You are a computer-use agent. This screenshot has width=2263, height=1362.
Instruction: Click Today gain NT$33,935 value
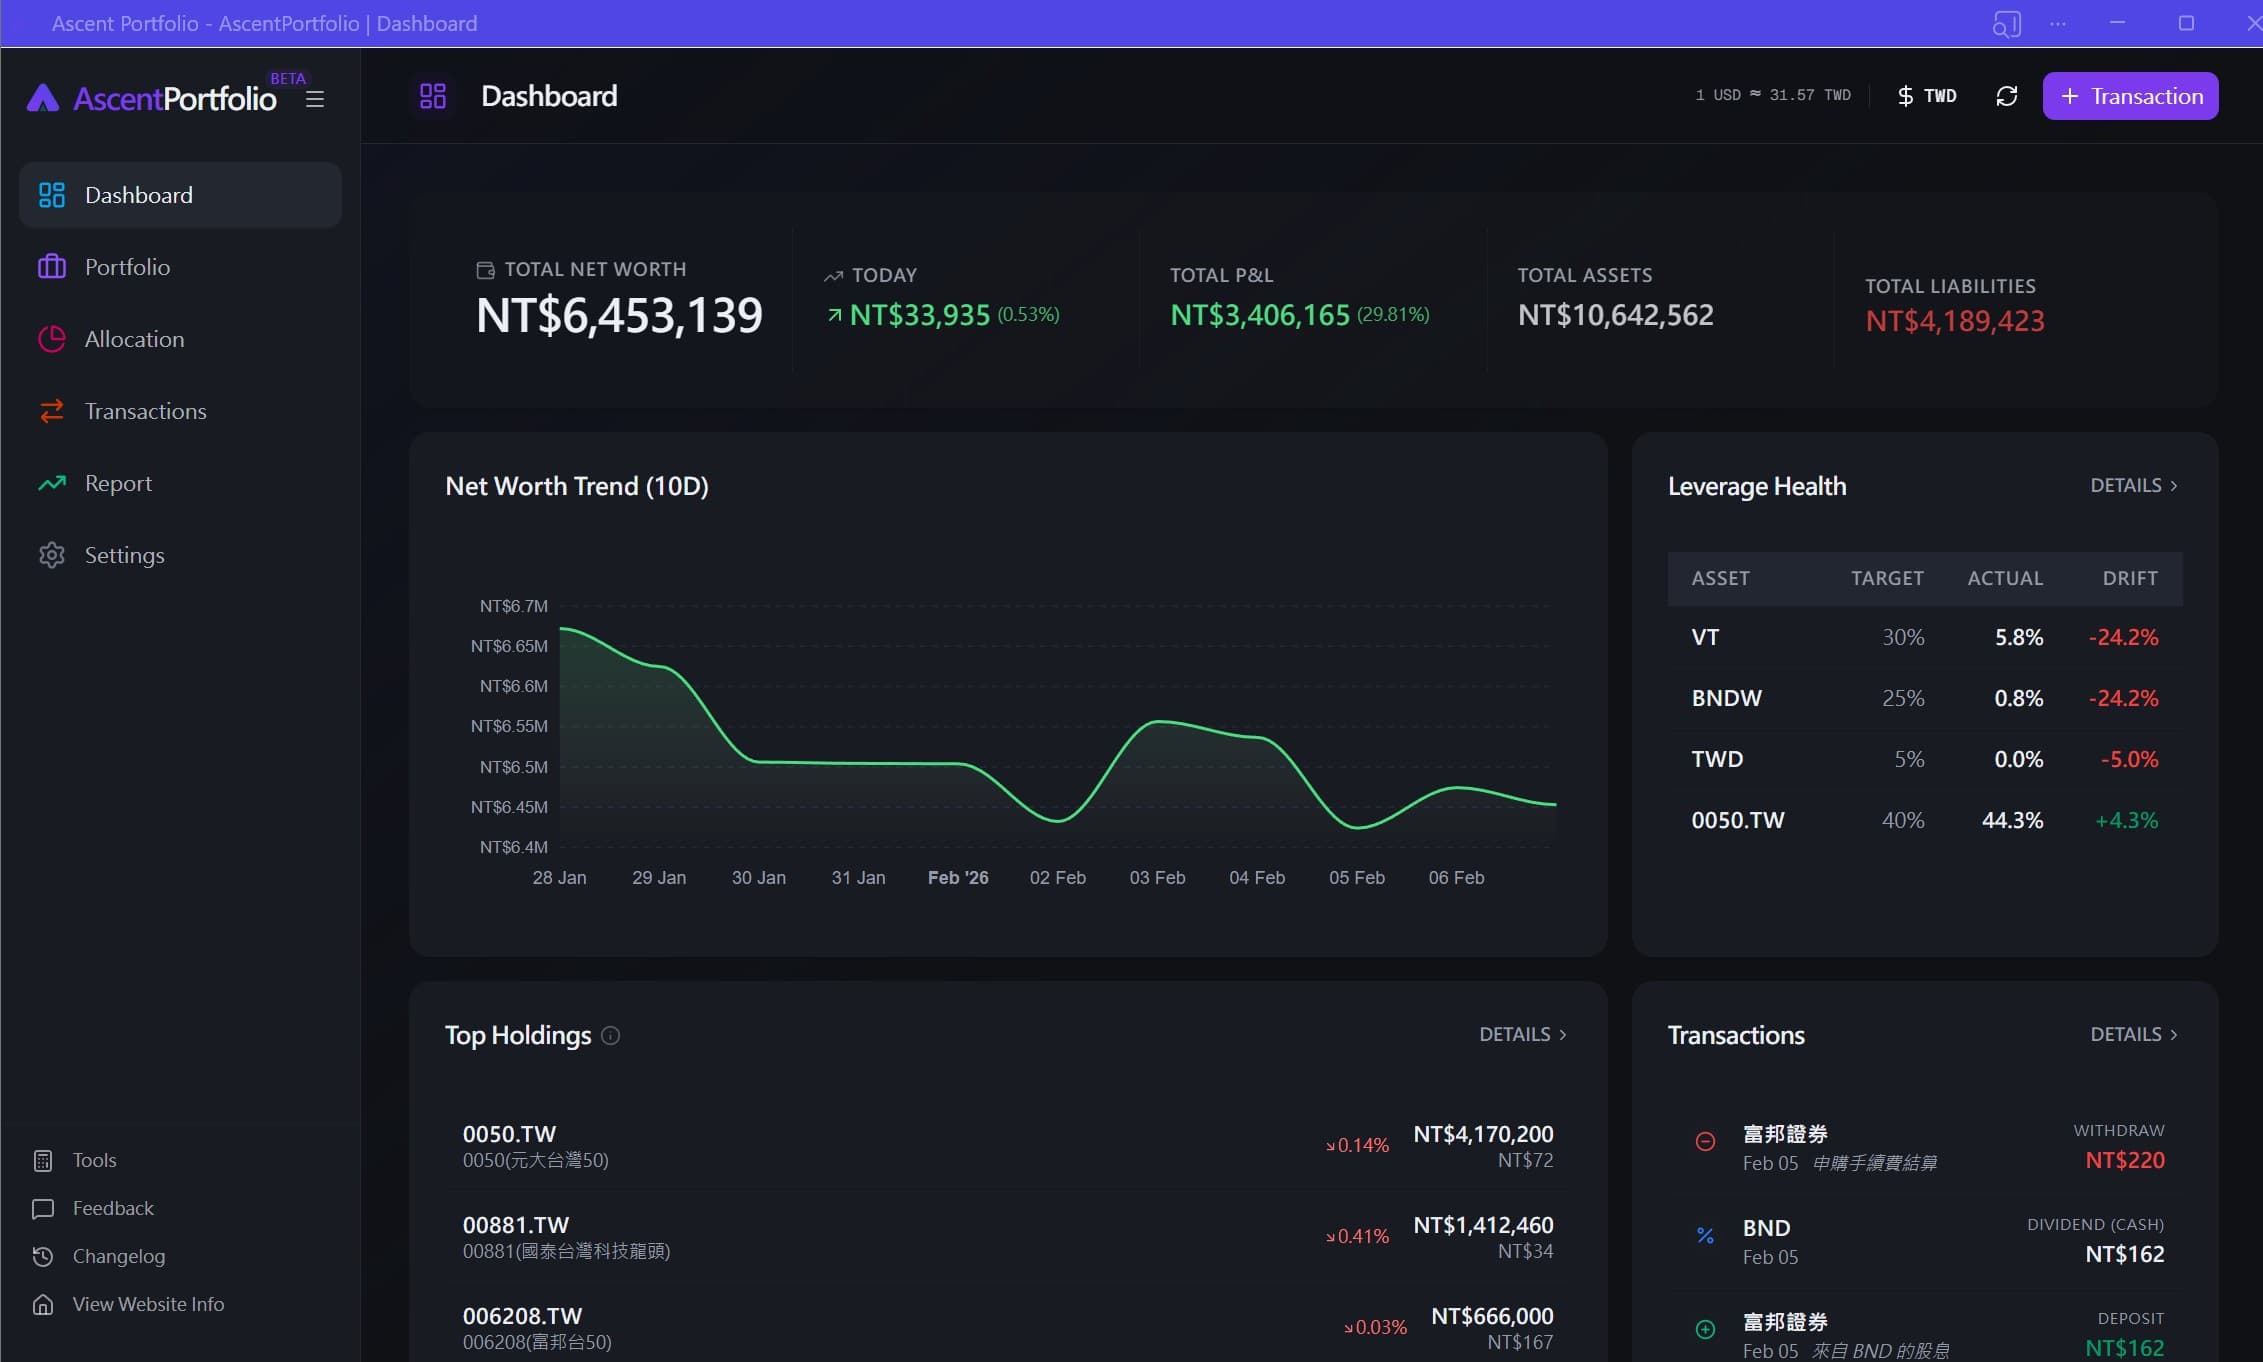(920, 315)
